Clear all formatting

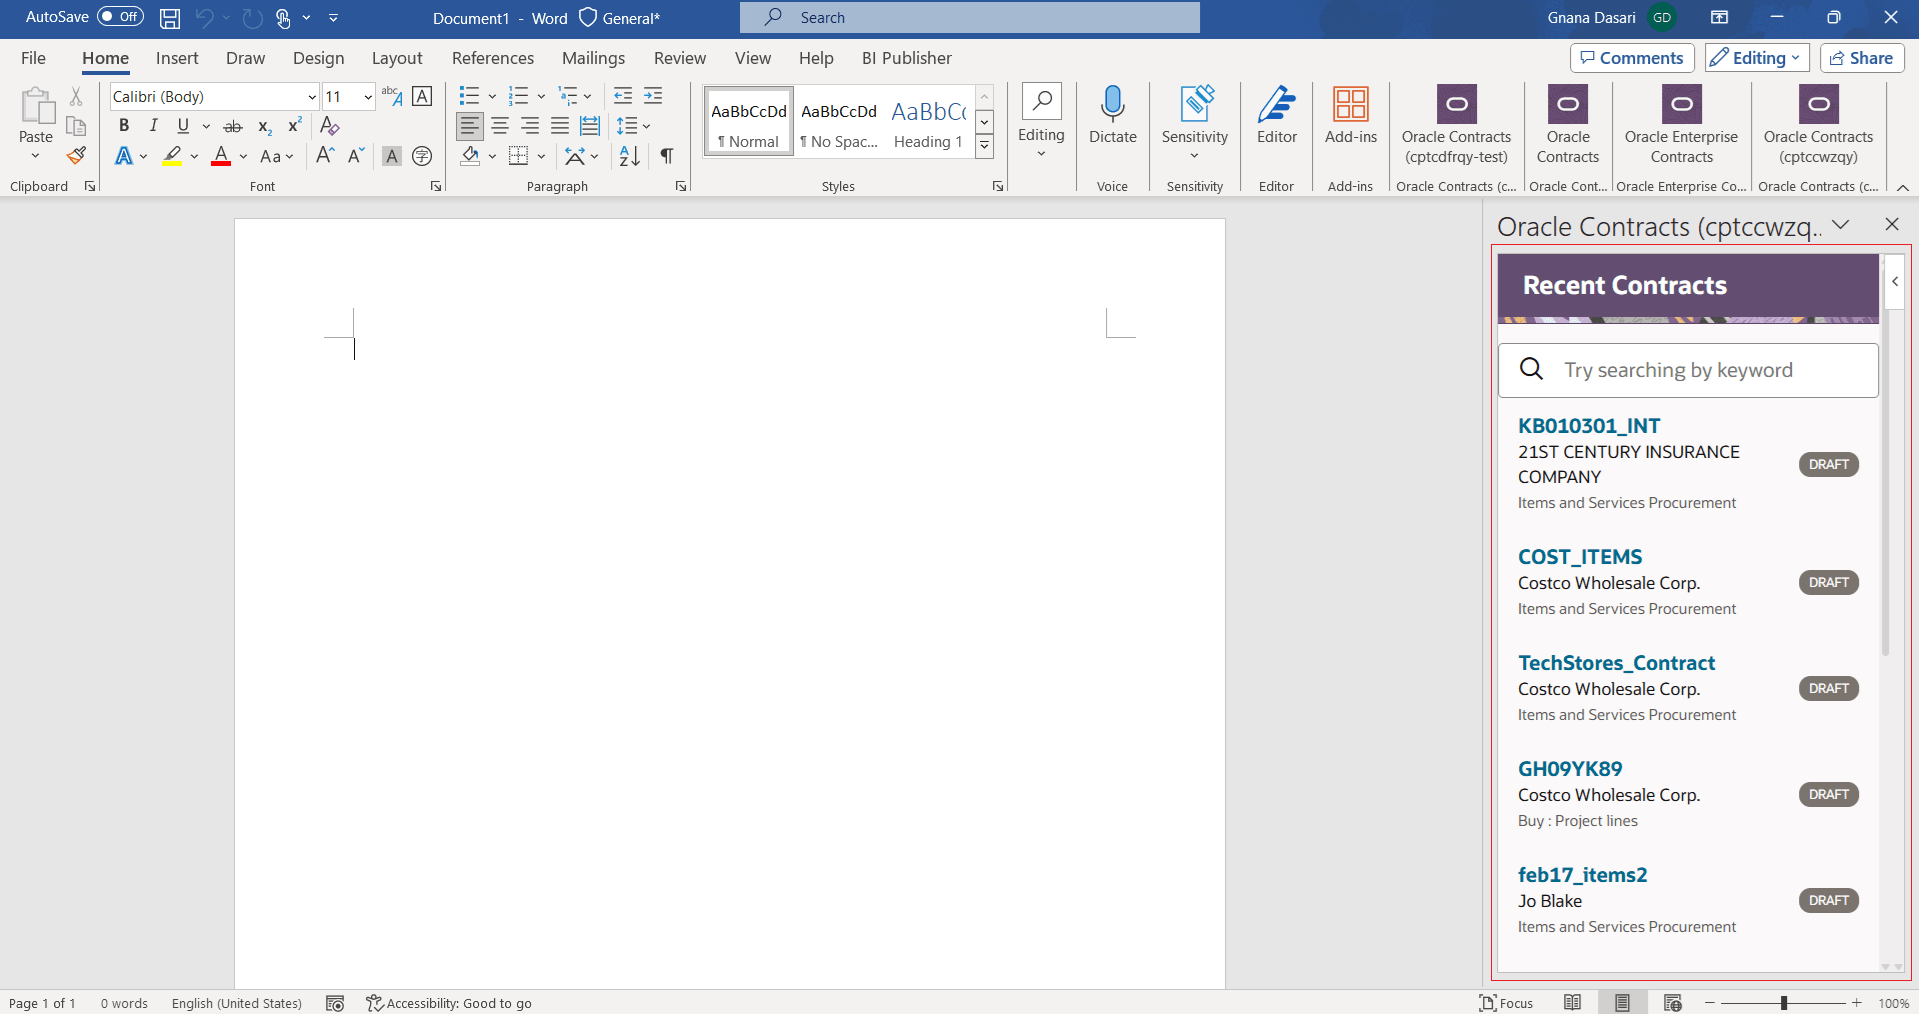[328, 126]
